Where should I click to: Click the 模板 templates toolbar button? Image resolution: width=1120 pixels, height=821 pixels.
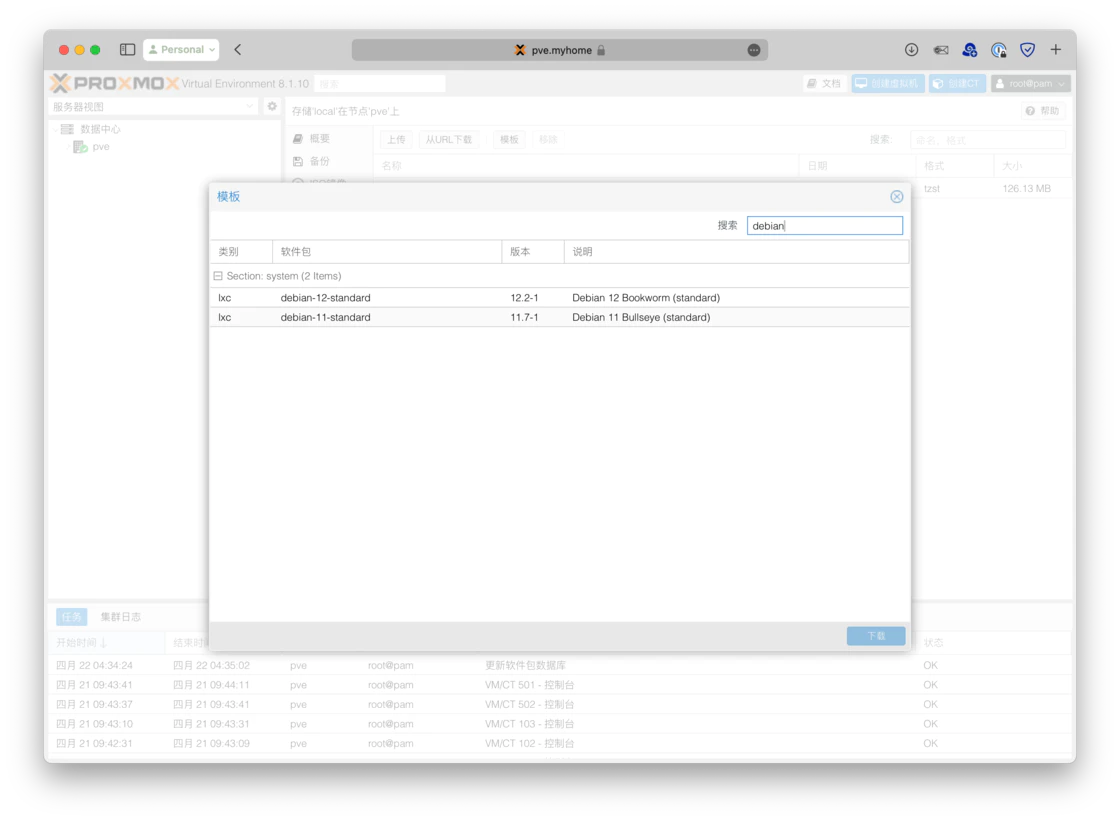coord(509,139)
